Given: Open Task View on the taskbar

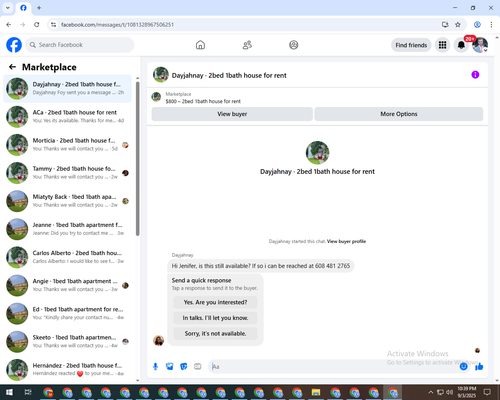Looking at the screenshot, I should pyautogui.click(x=28, y=392).
